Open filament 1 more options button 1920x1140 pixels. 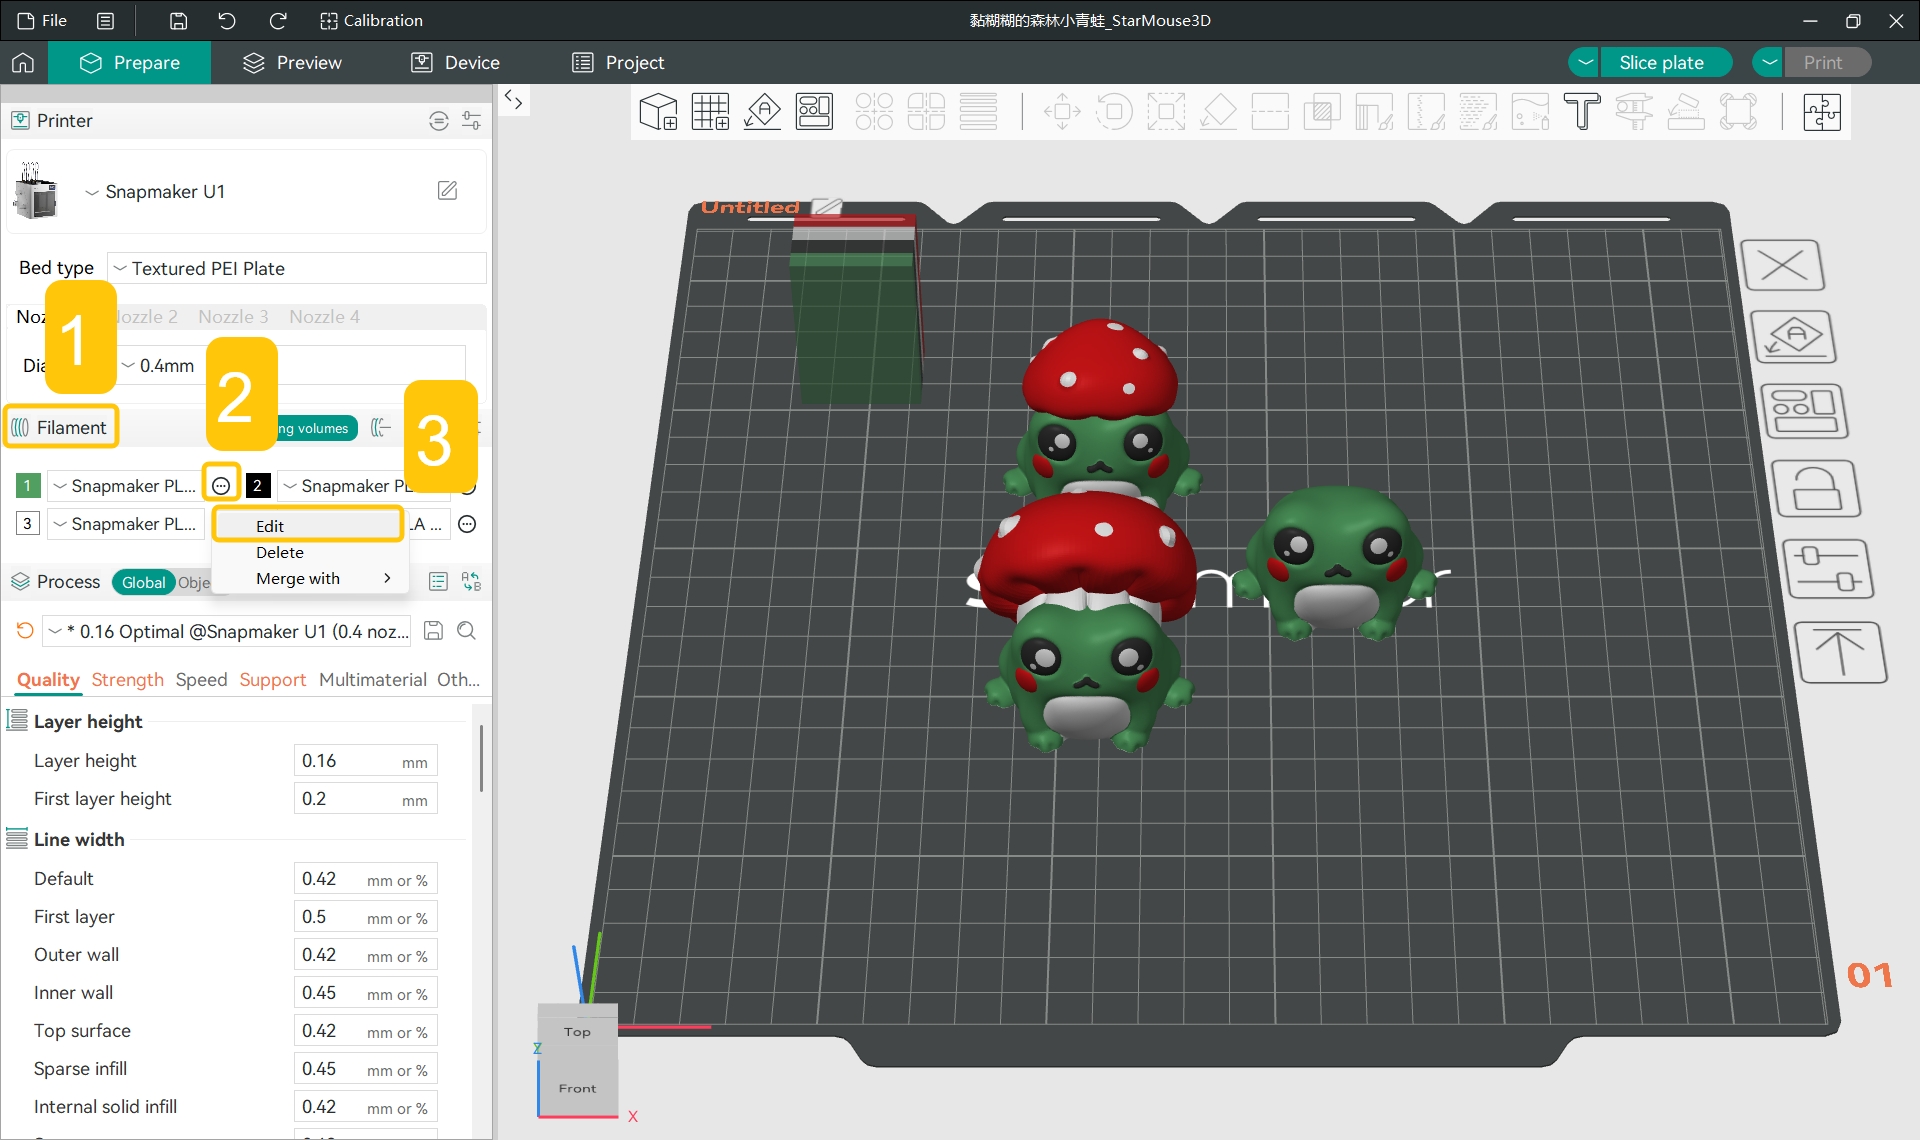point(221,486)
